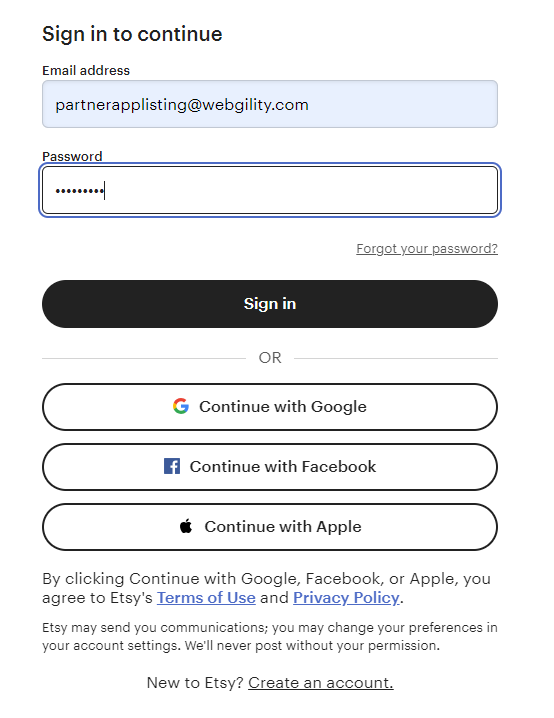Open the Privacy Policy link
The image size is (554, 718).
pyautogui.click(x=346, y=598)
